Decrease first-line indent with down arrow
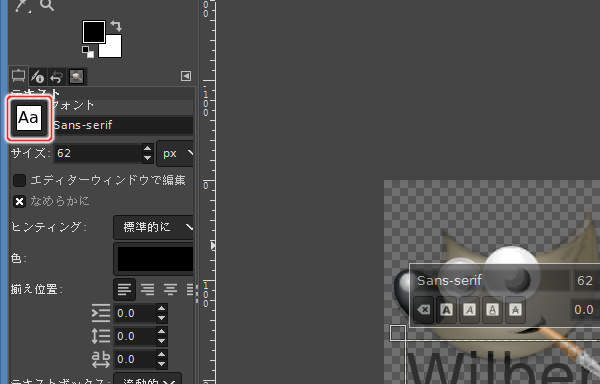Viewport: 600px width, 384px height. (161, 318)
